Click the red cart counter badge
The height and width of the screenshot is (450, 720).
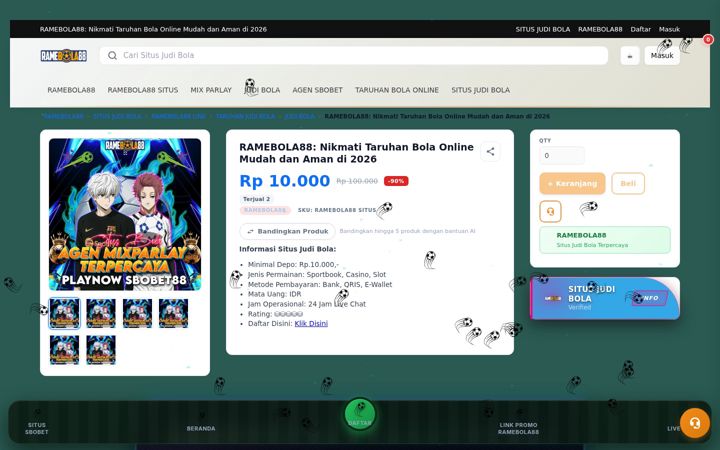click(x=708, y=39)
